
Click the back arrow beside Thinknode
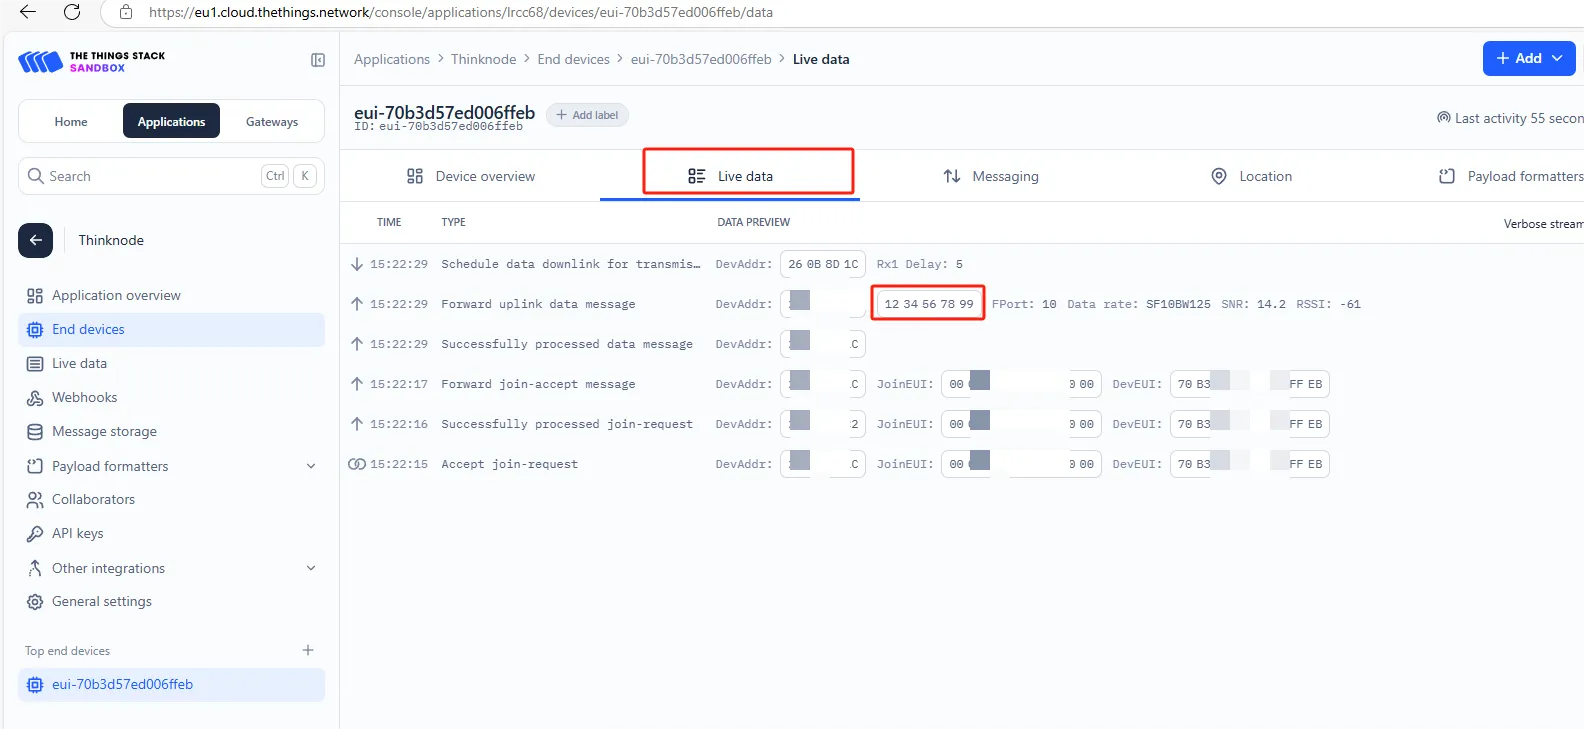(x=35, y=240)
